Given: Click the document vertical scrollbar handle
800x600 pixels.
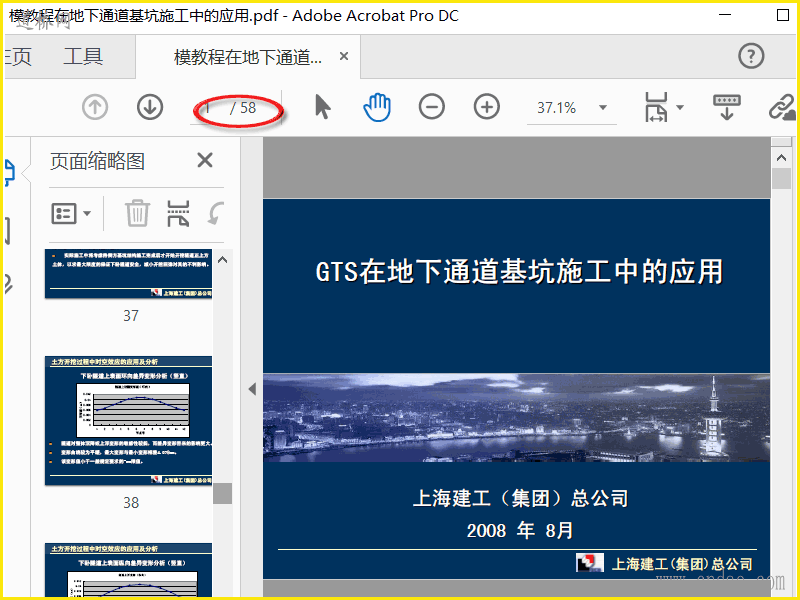Looking at the screenshot, I should coord(781,179).
